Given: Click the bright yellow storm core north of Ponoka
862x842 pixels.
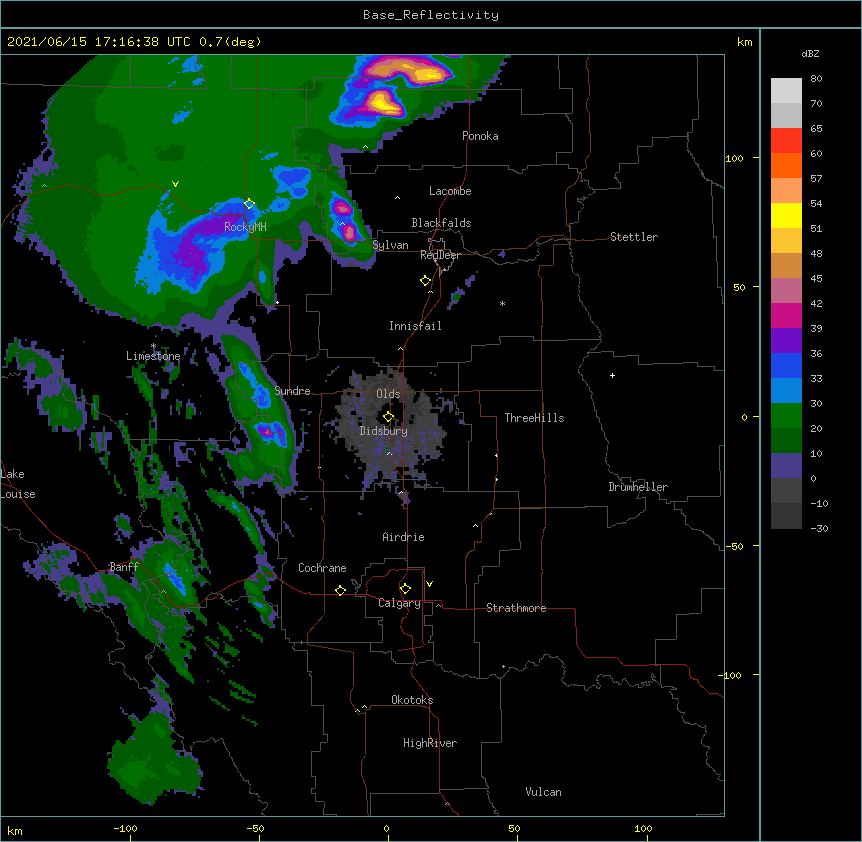Looking at the screenshot, I should coord(382,103).
